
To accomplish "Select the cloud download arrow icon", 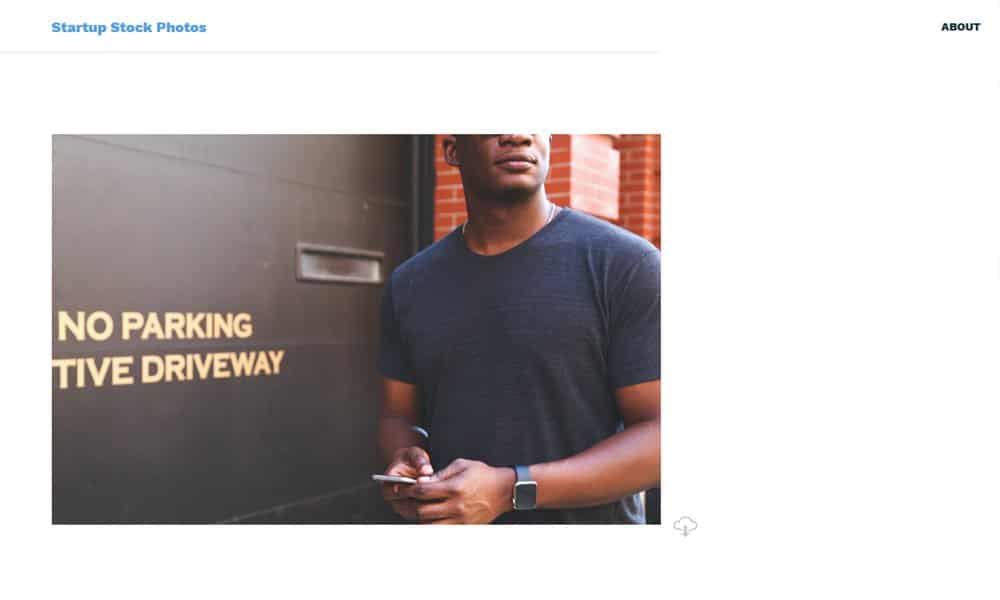I will pos(685,526).
